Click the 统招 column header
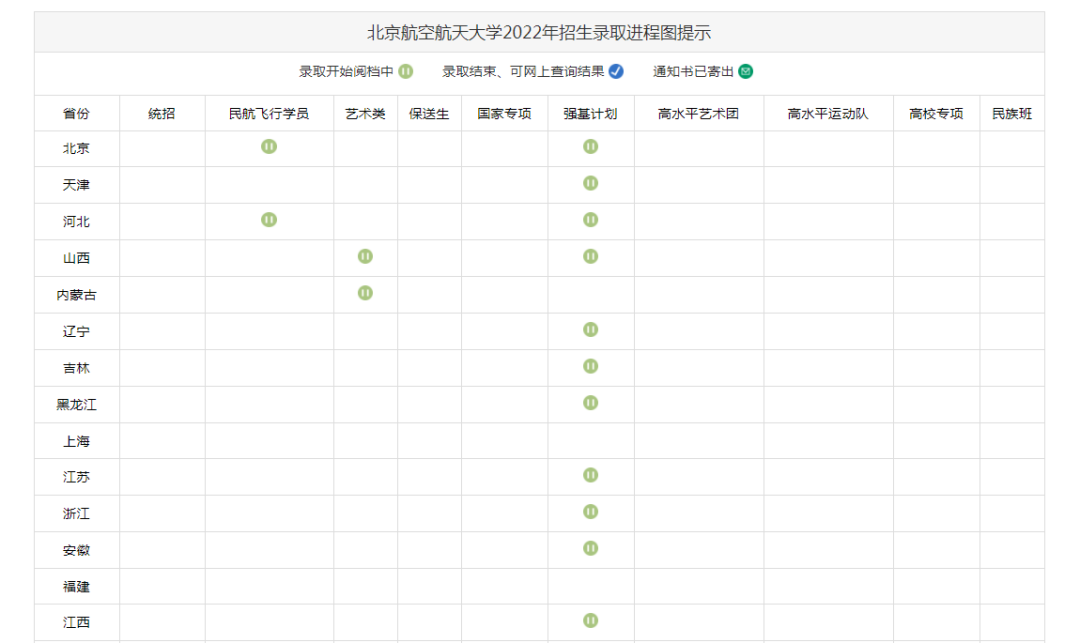 point(162,114)
